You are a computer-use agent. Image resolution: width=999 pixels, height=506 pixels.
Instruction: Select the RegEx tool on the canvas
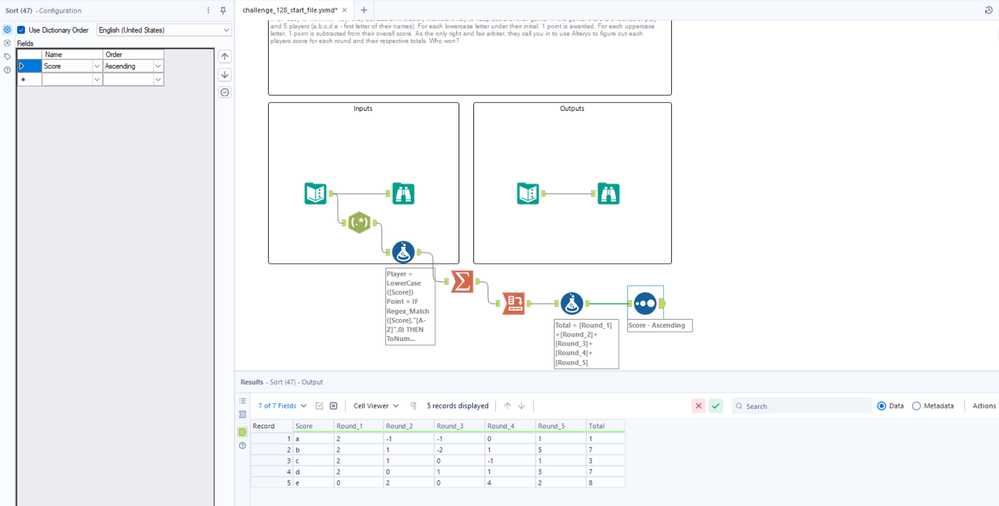359,223
